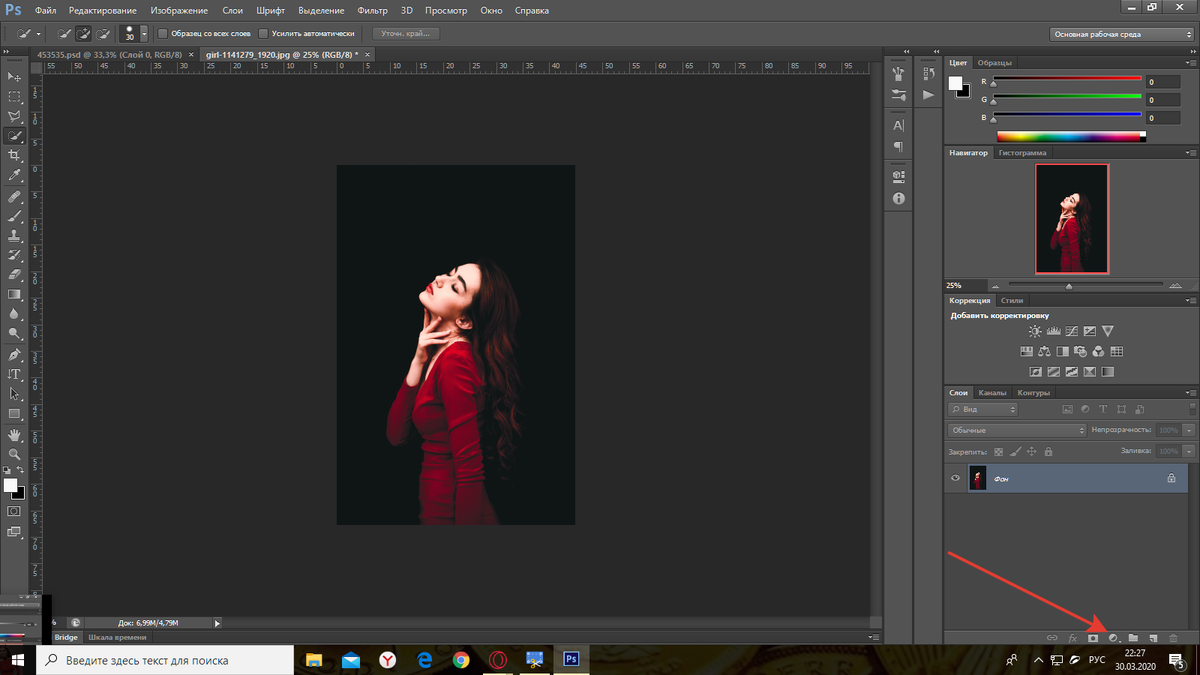Viewport: 1200px width, 675px height.
Task: Check the 'Усилить автоматически' option
Action: coord(264,33)
